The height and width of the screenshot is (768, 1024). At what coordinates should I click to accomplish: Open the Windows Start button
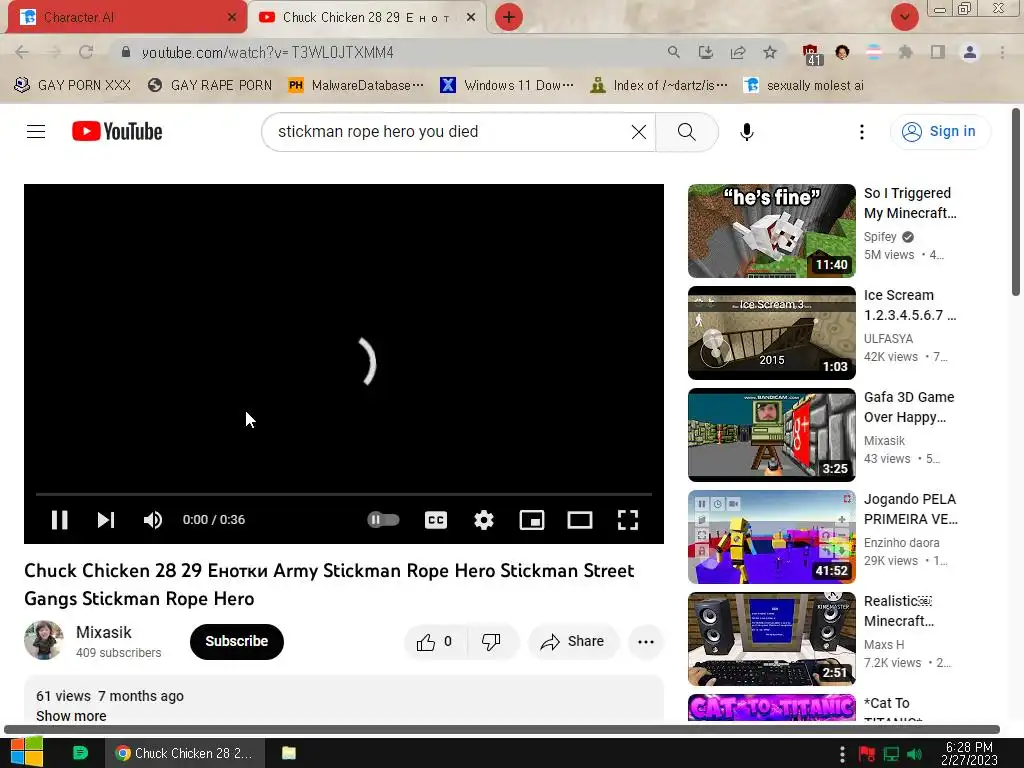(x=27, y=752)
